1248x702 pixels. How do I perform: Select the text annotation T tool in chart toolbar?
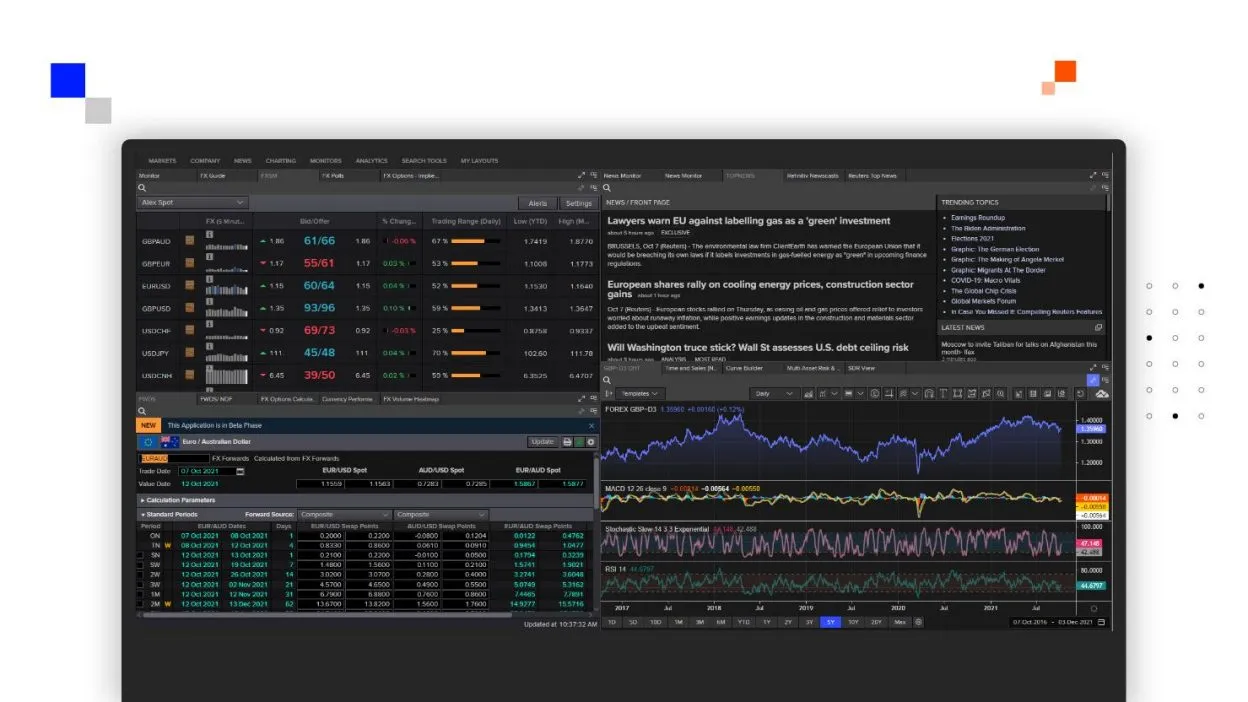click(943, 394)
